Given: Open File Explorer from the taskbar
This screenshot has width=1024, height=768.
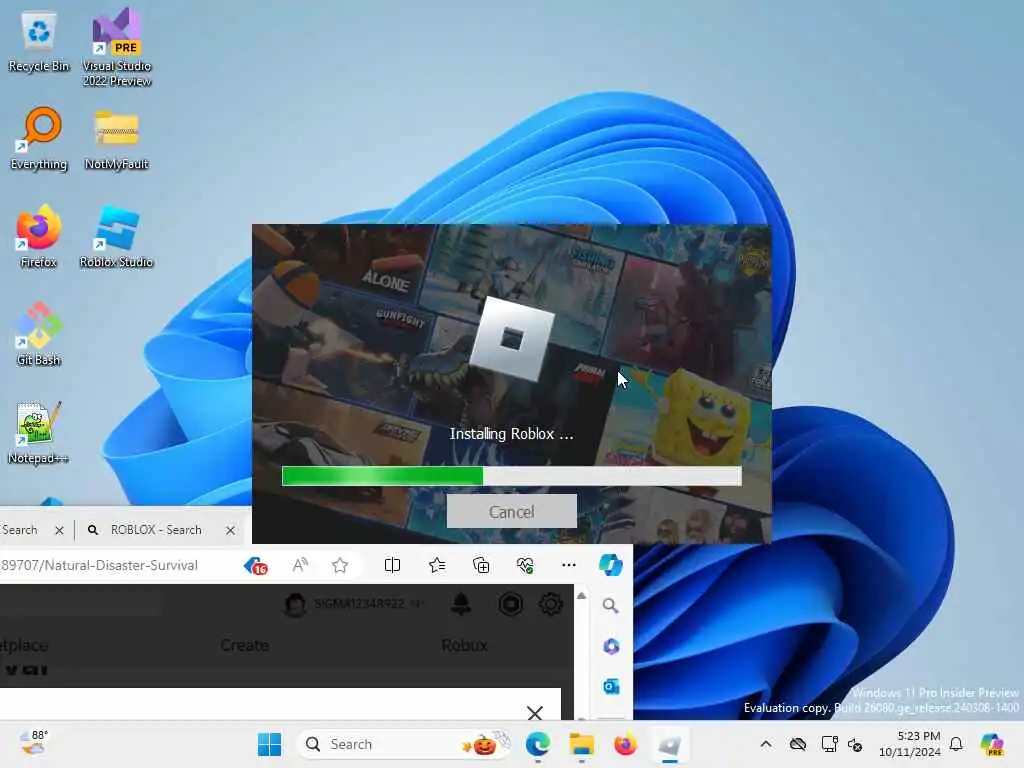Looking at the screenshot, I should pyautogui.click(x=581, y=744).
